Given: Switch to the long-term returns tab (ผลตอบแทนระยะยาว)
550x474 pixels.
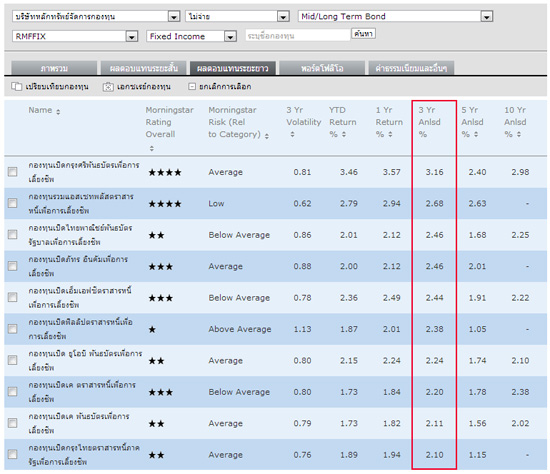Looking at the screenshot, I should pos(233,68).
